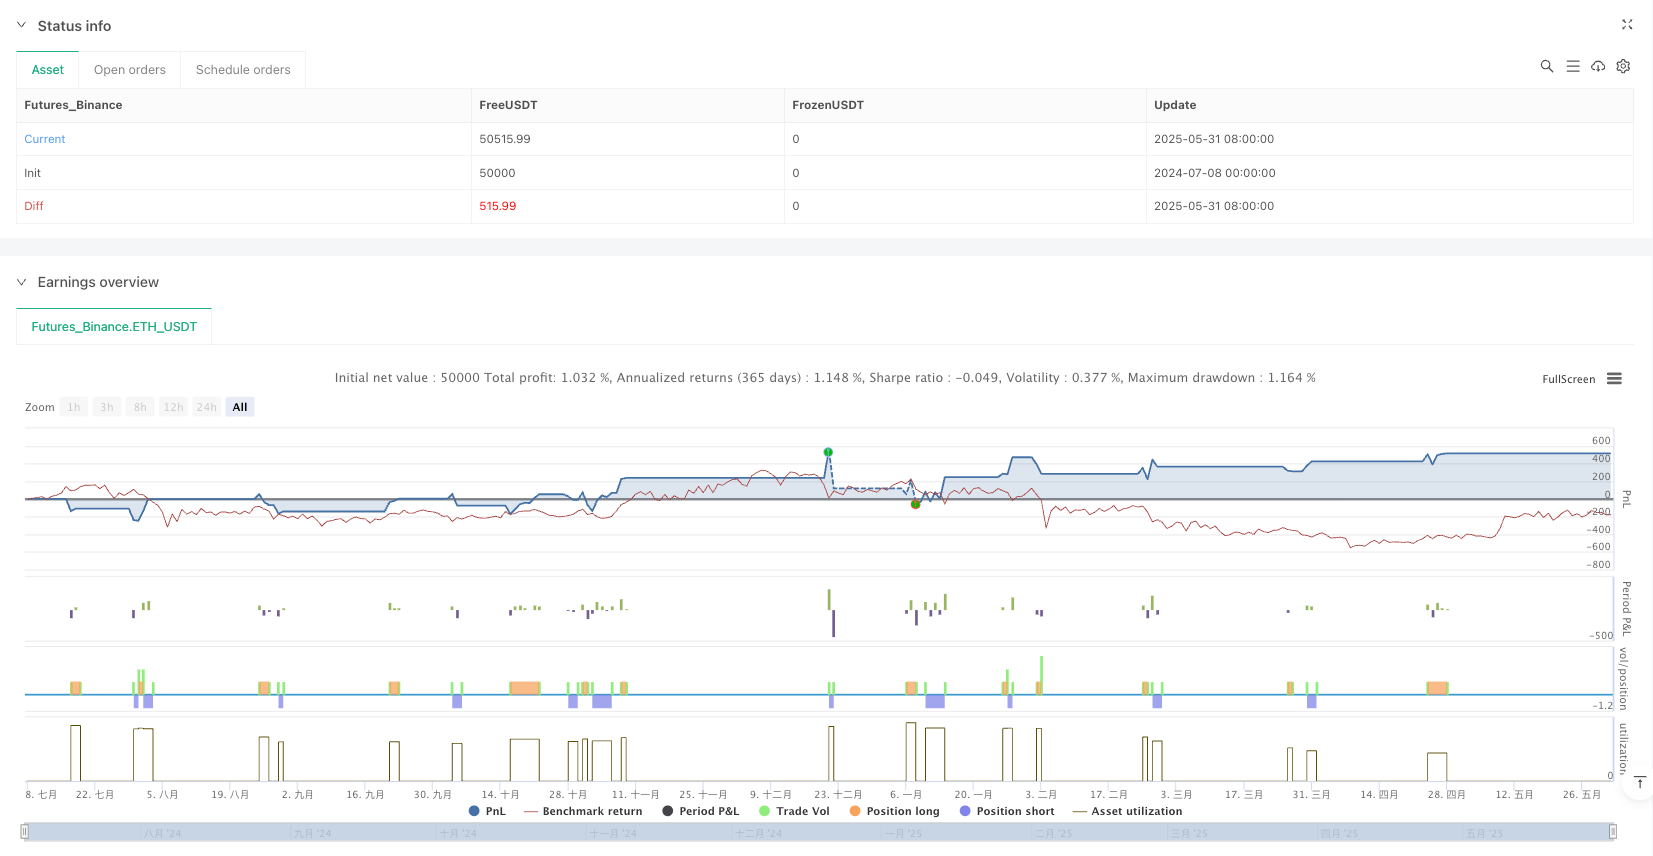This screenshot has height=856, width=1653.
Task: Collapse the Earnings overview section
Action: pyautogui.click(x=22, y=282)
